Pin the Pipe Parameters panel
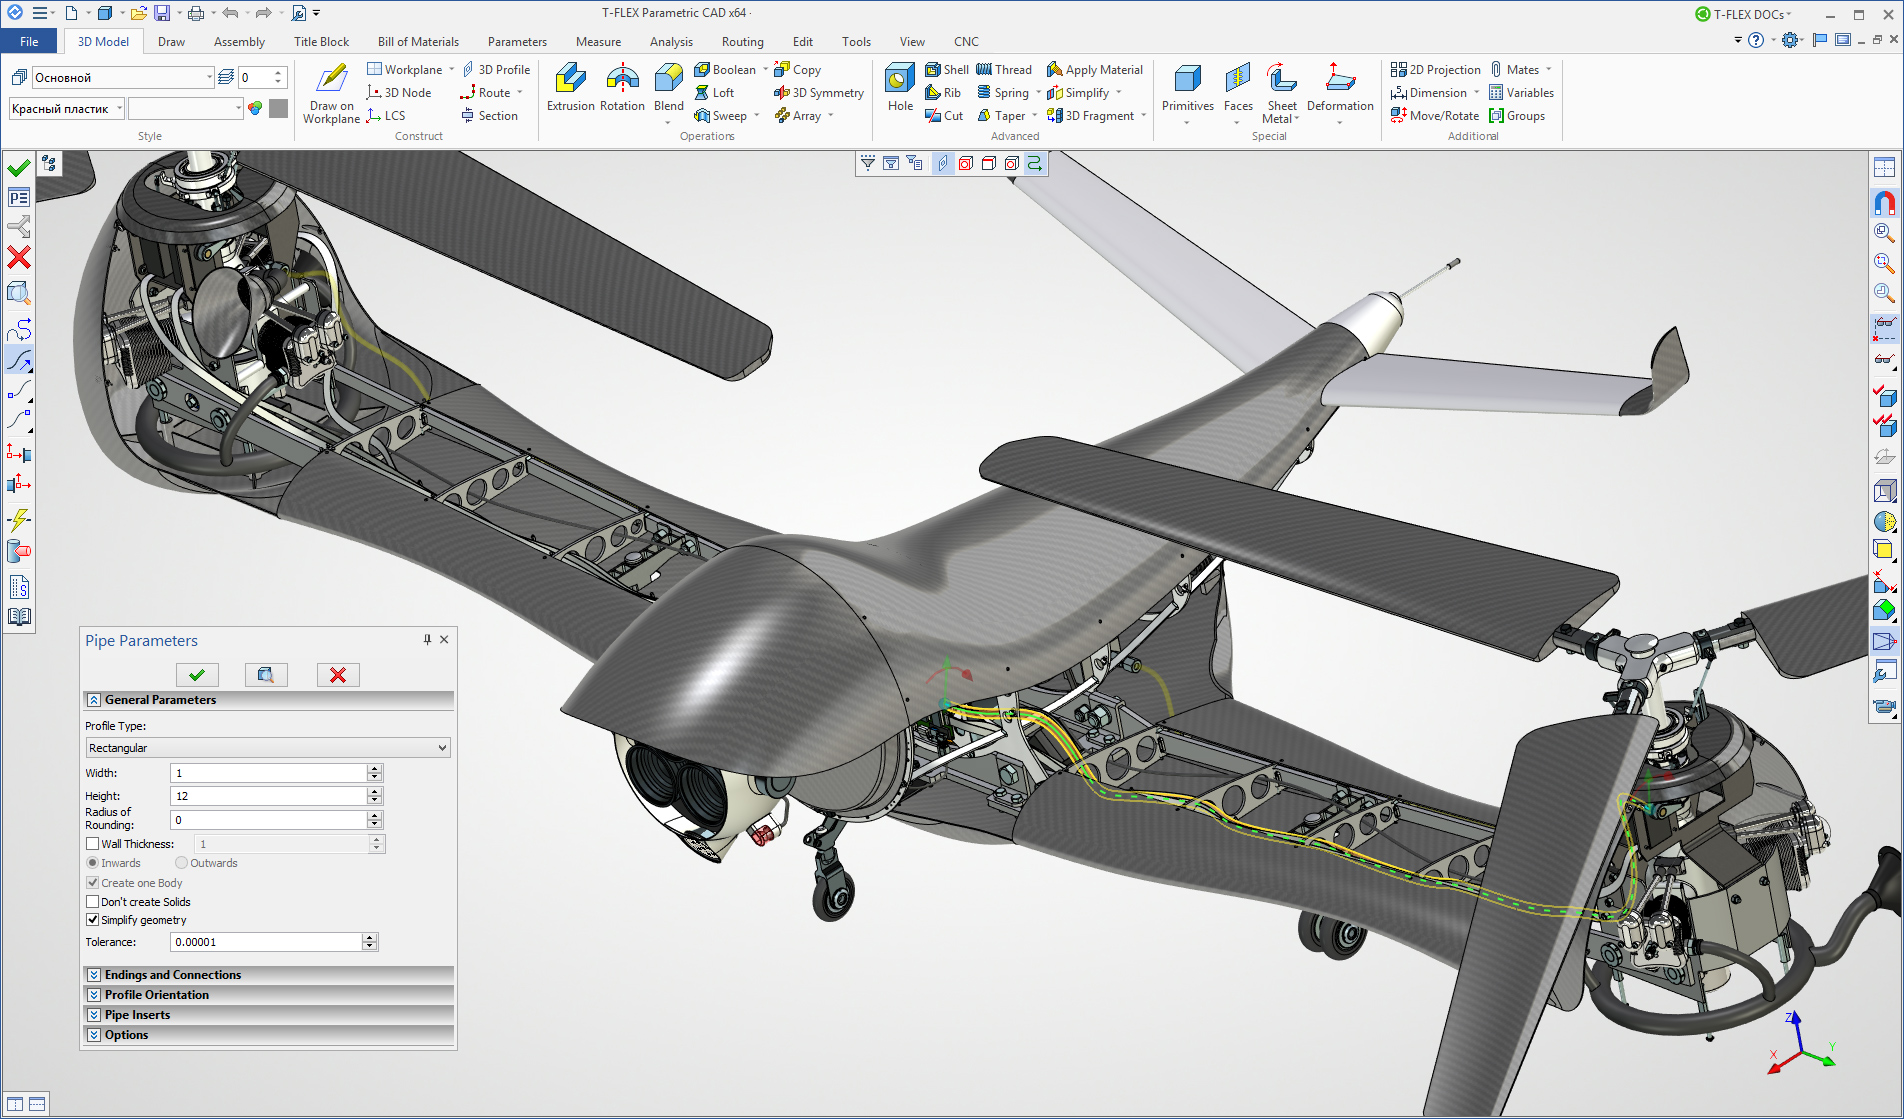The image size is (1904, 1119). click(427, 640)
